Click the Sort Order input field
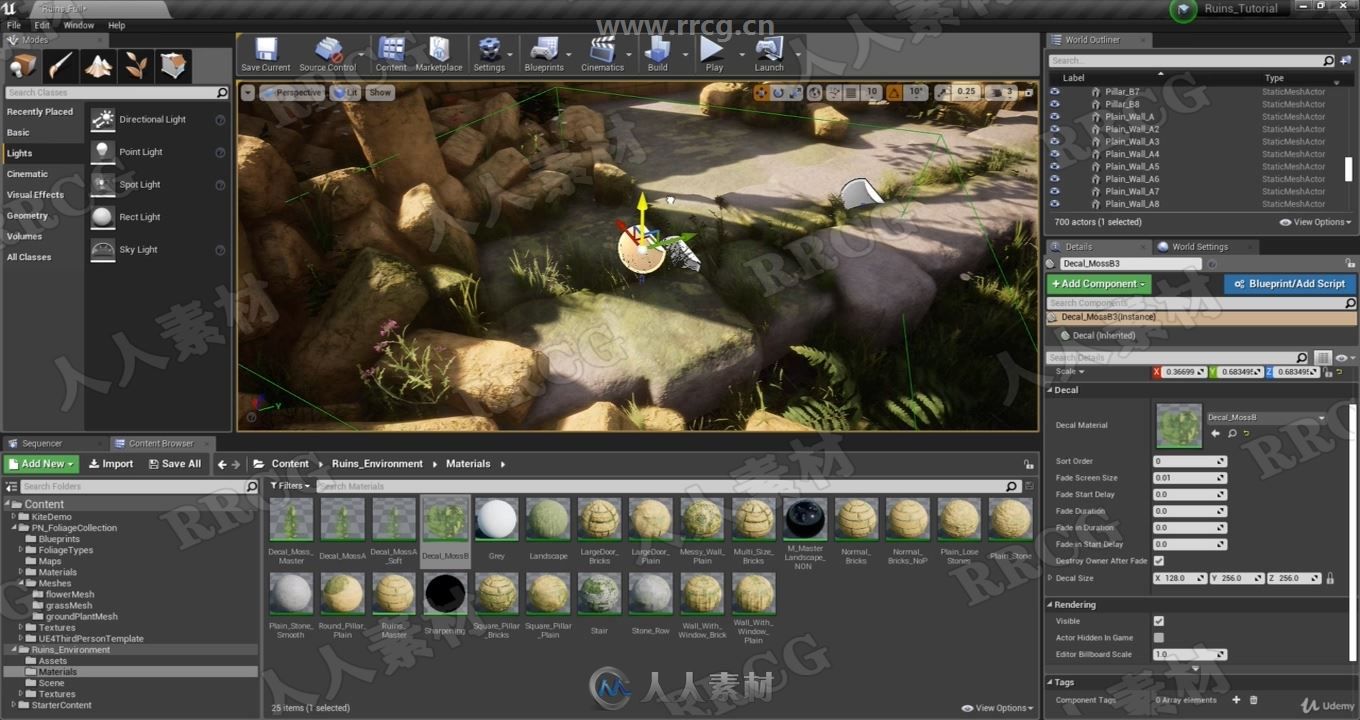This screenshot has width=1360, height=720. (1189, 461)
